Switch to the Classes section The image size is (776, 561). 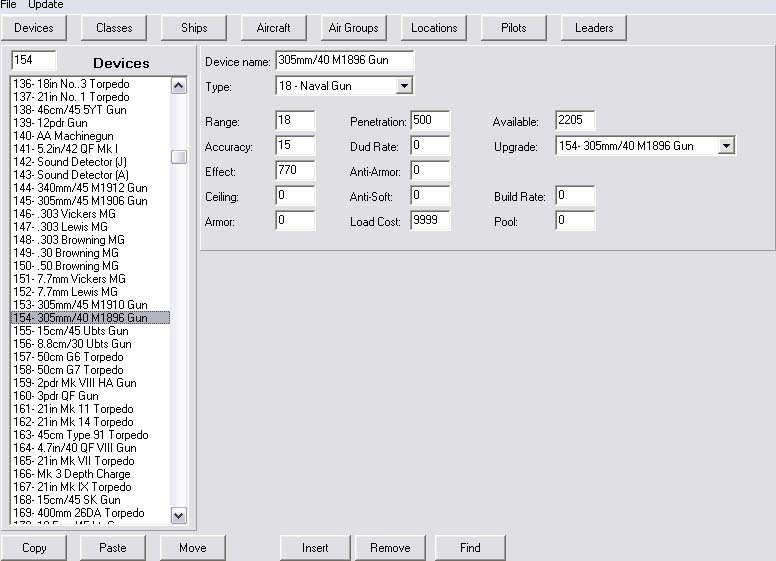point(114,28)
